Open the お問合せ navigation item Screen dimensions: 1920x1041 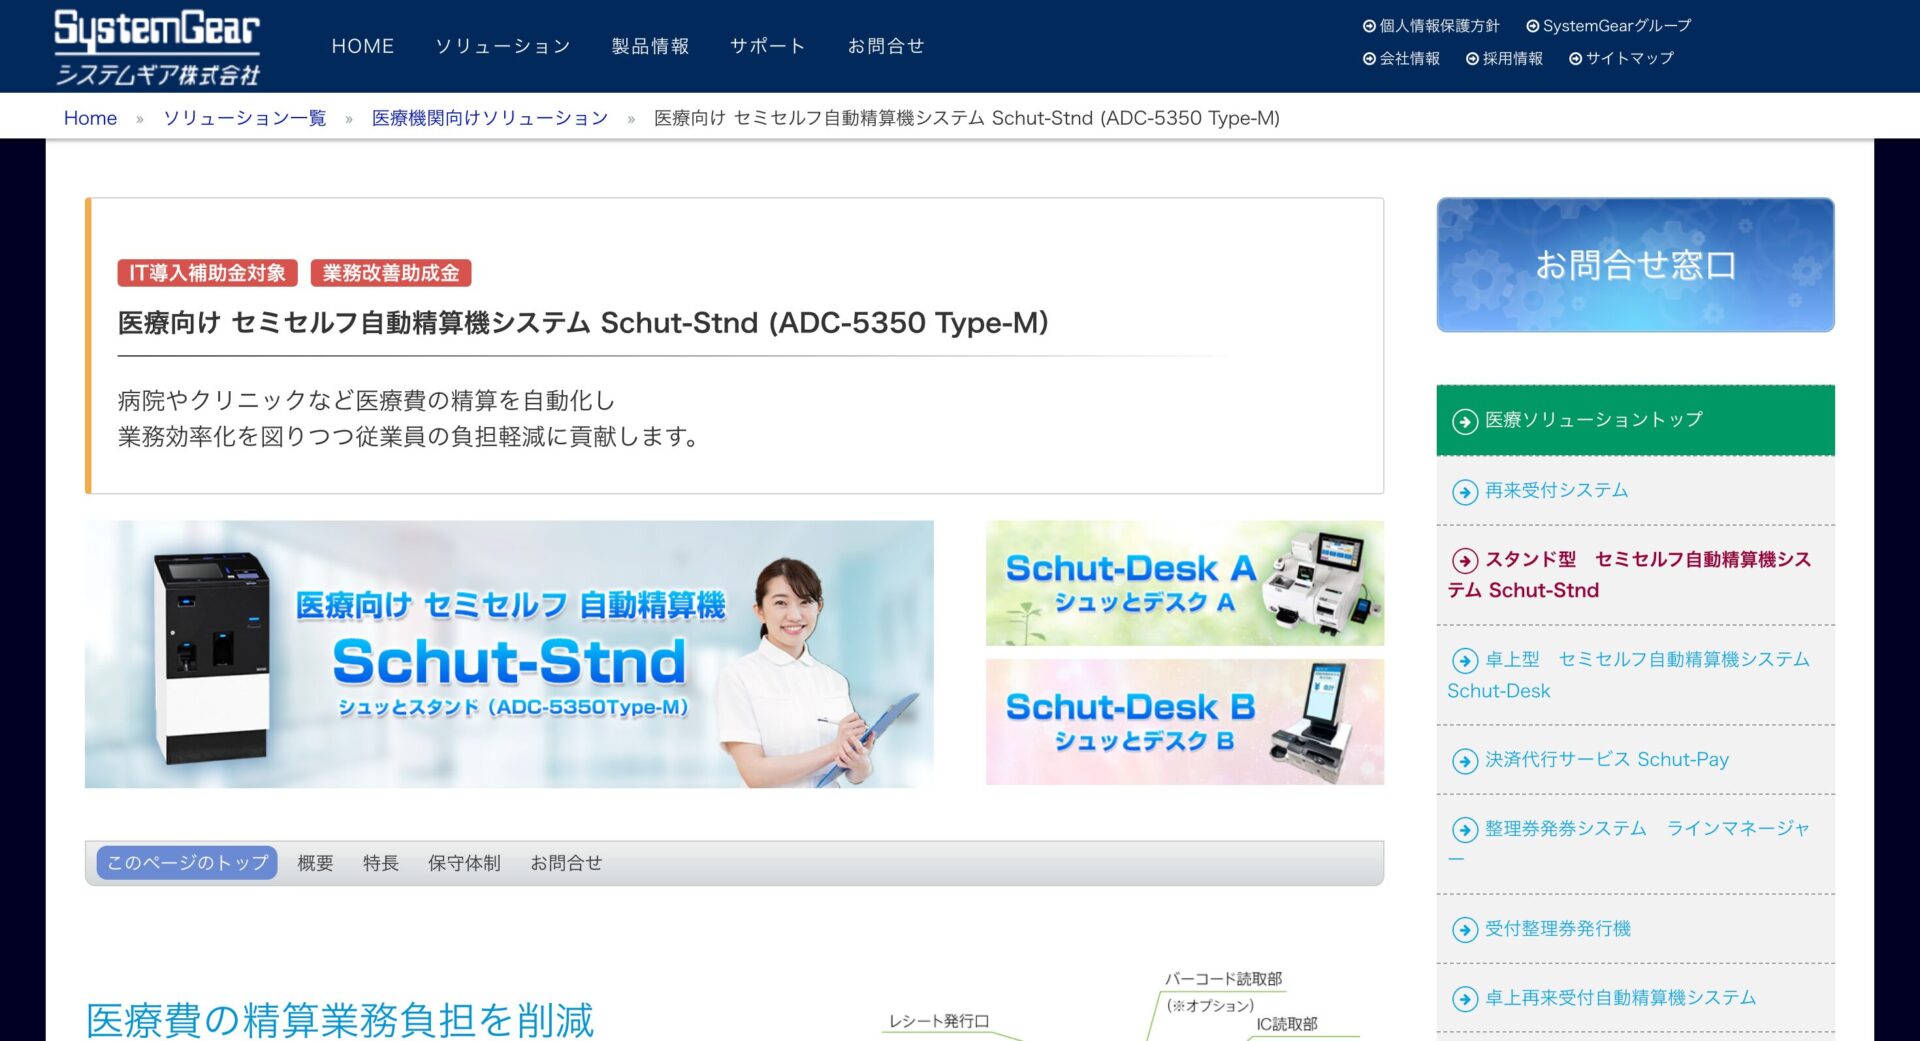point(886,46)
